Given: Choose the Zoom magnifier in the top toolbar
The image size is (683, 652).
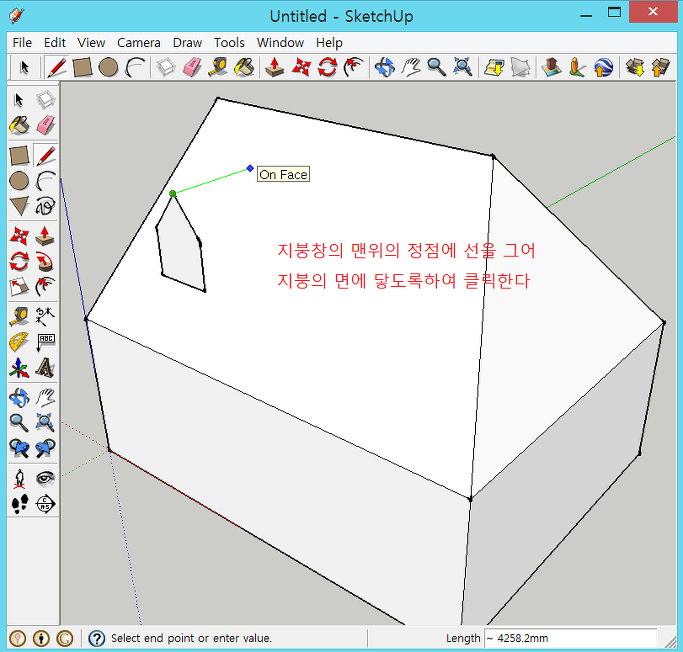Looking at the screenshot, I should point(436,68).
